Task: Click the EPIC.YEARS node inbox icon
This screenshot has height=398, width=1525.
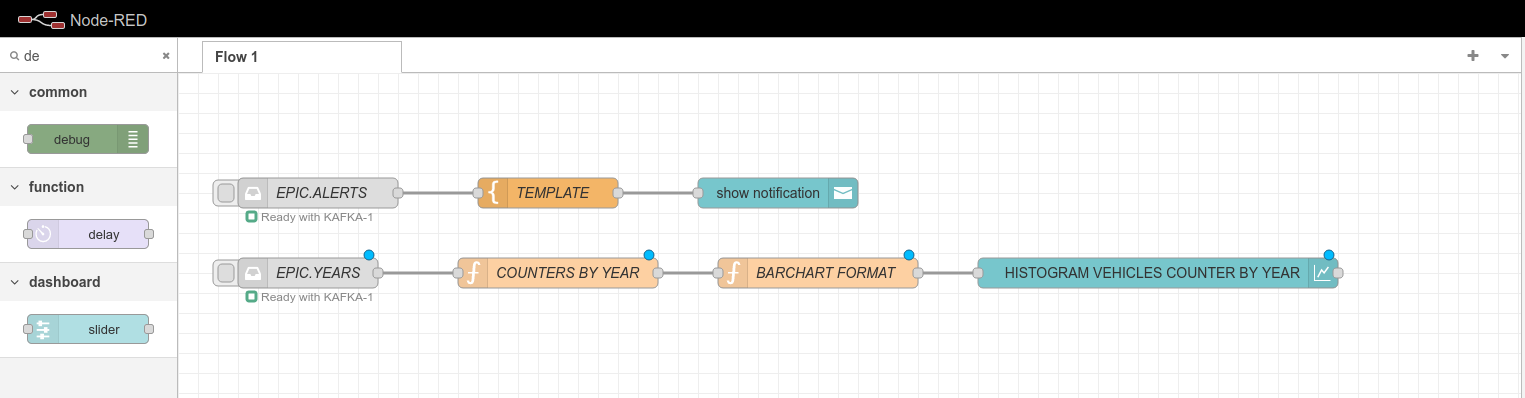Action: pyautogui.click(x=253, y=272)
